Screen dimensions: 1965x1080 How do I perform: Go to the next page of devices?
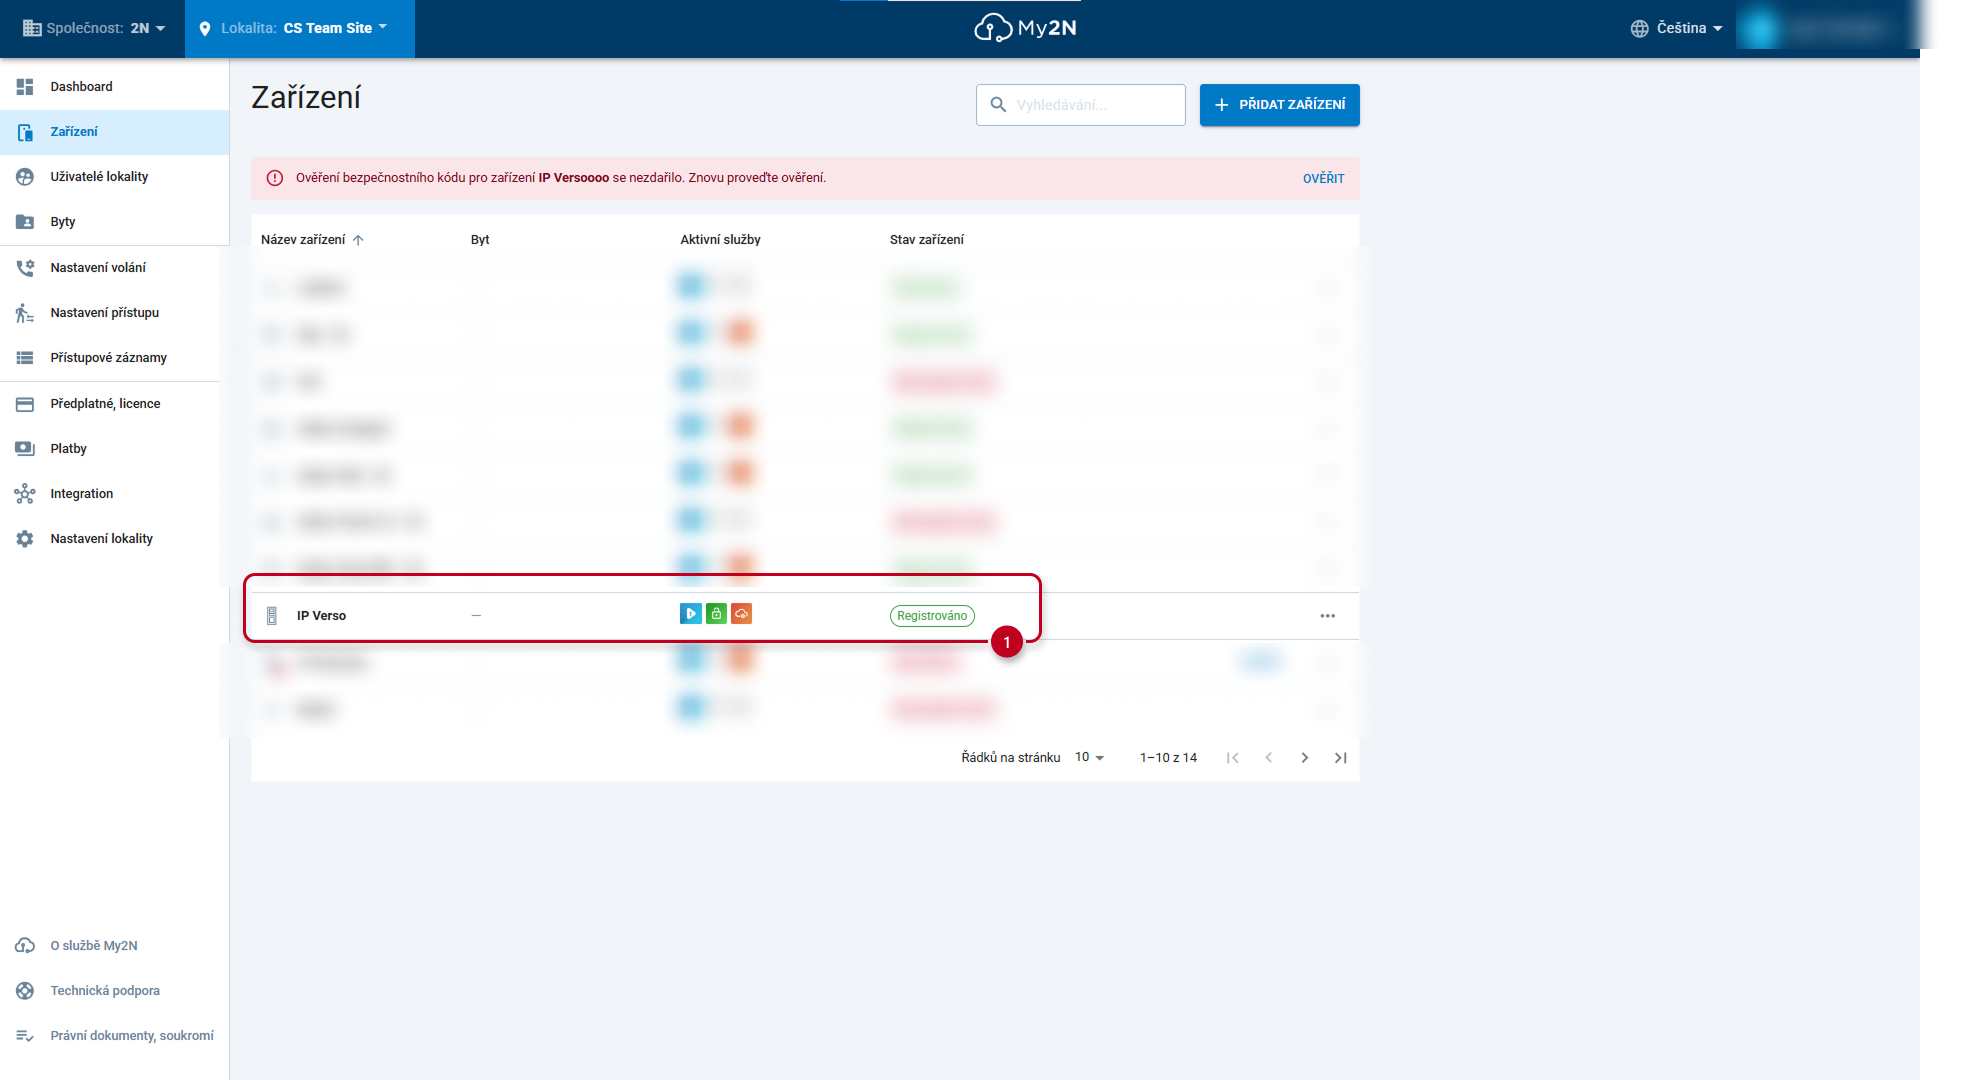[1305, 758]
